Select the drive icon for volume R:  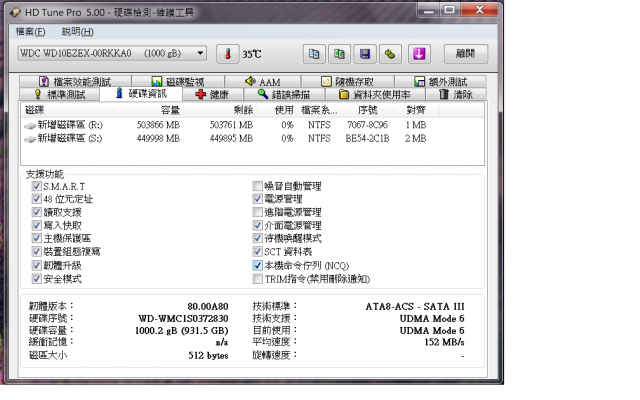click(x=30, y=126)
